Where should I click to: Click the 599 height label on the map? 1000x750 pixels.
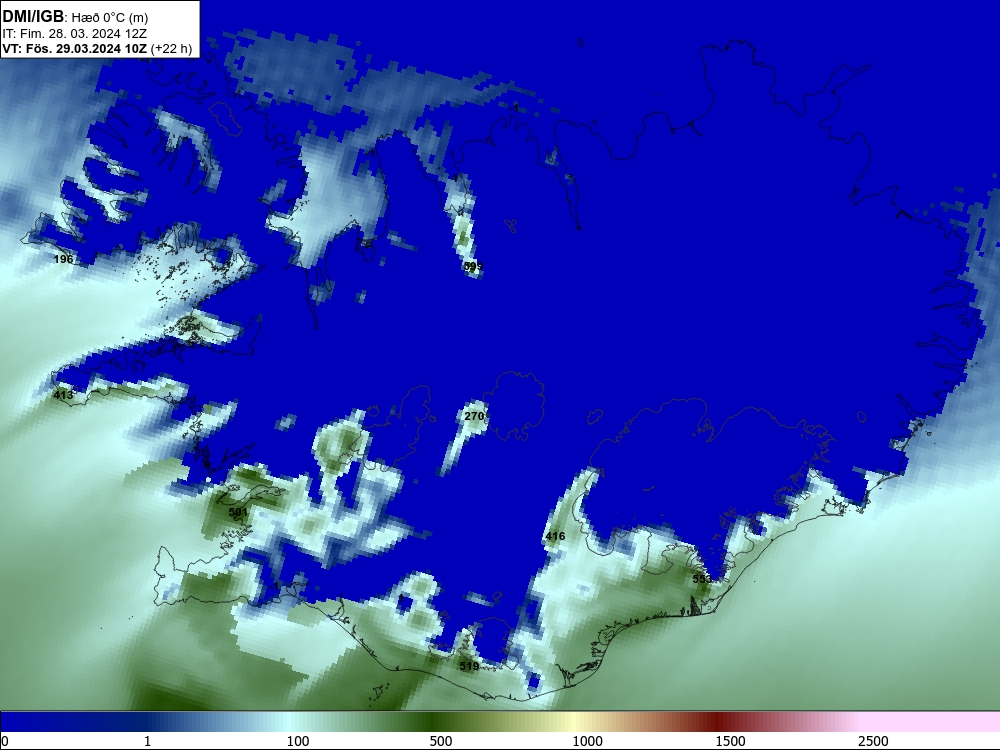click(473, 266)
